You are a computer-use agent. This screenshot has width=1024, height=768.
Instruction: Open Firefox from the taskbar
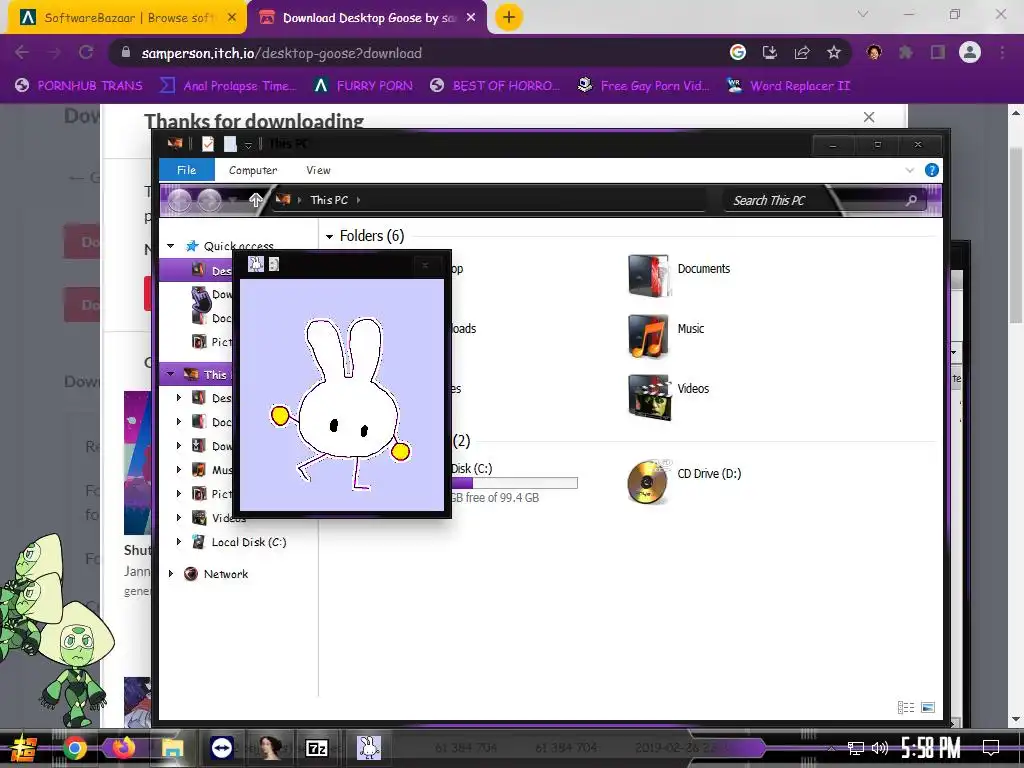click(x=123, y=748)
